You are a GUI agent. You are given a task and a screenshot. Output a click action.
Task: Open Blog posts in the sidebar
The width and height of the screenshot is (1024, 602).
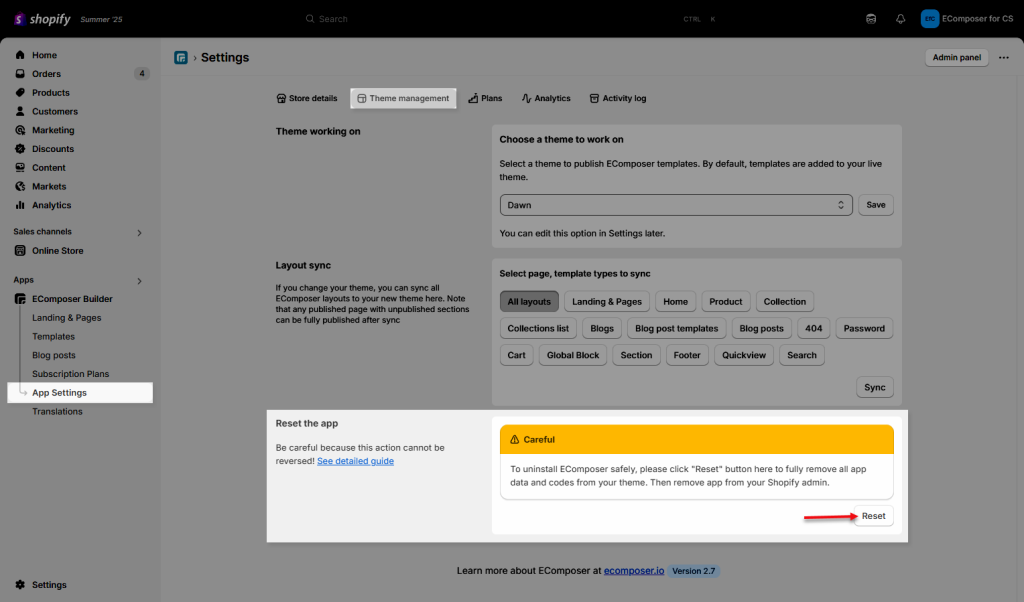(x=54, y=355)
